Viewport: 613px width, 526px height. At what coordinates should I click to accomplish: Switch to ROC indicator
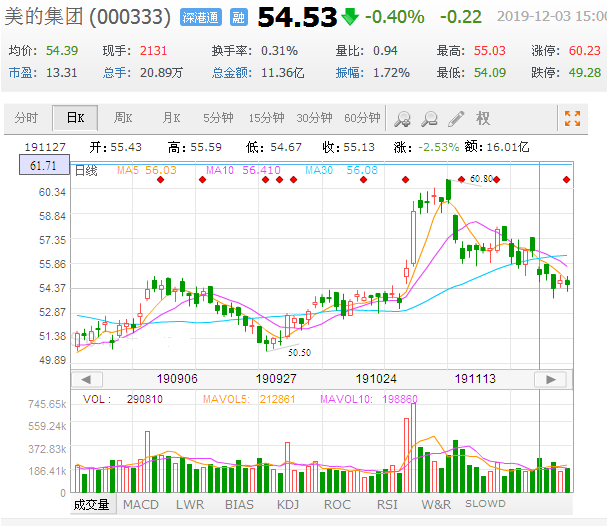(337, 504)
